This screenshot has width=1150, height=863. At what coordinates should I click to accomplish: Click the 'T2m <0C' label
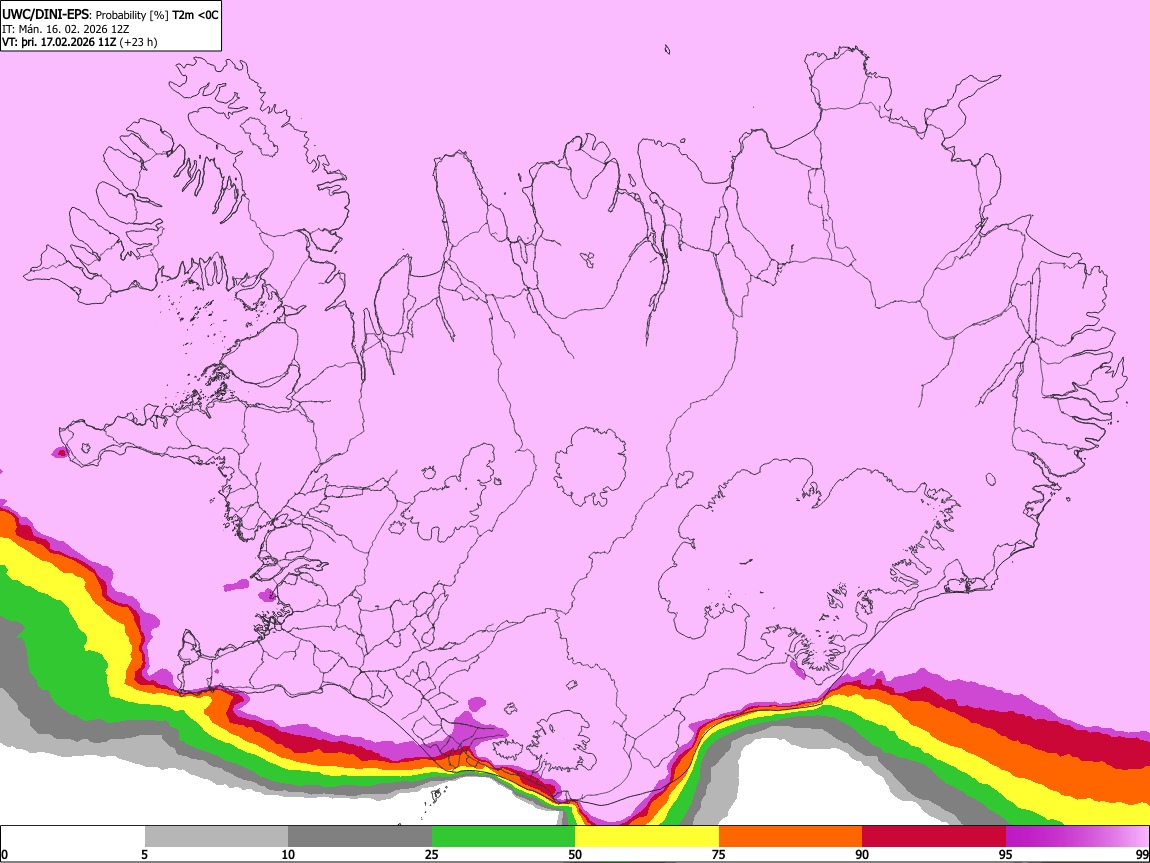[x=195, y=15]
